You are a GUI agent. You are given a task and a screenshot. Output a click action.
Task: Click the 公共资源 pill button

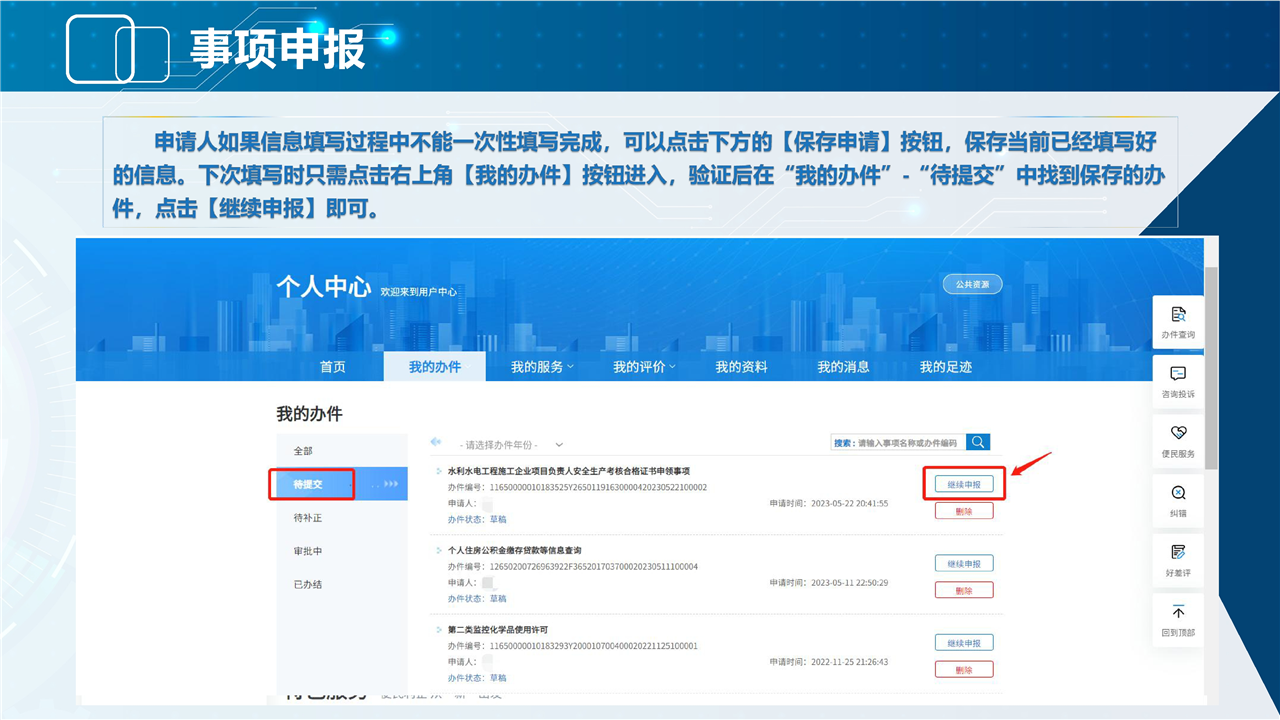[x=972, y=284]
